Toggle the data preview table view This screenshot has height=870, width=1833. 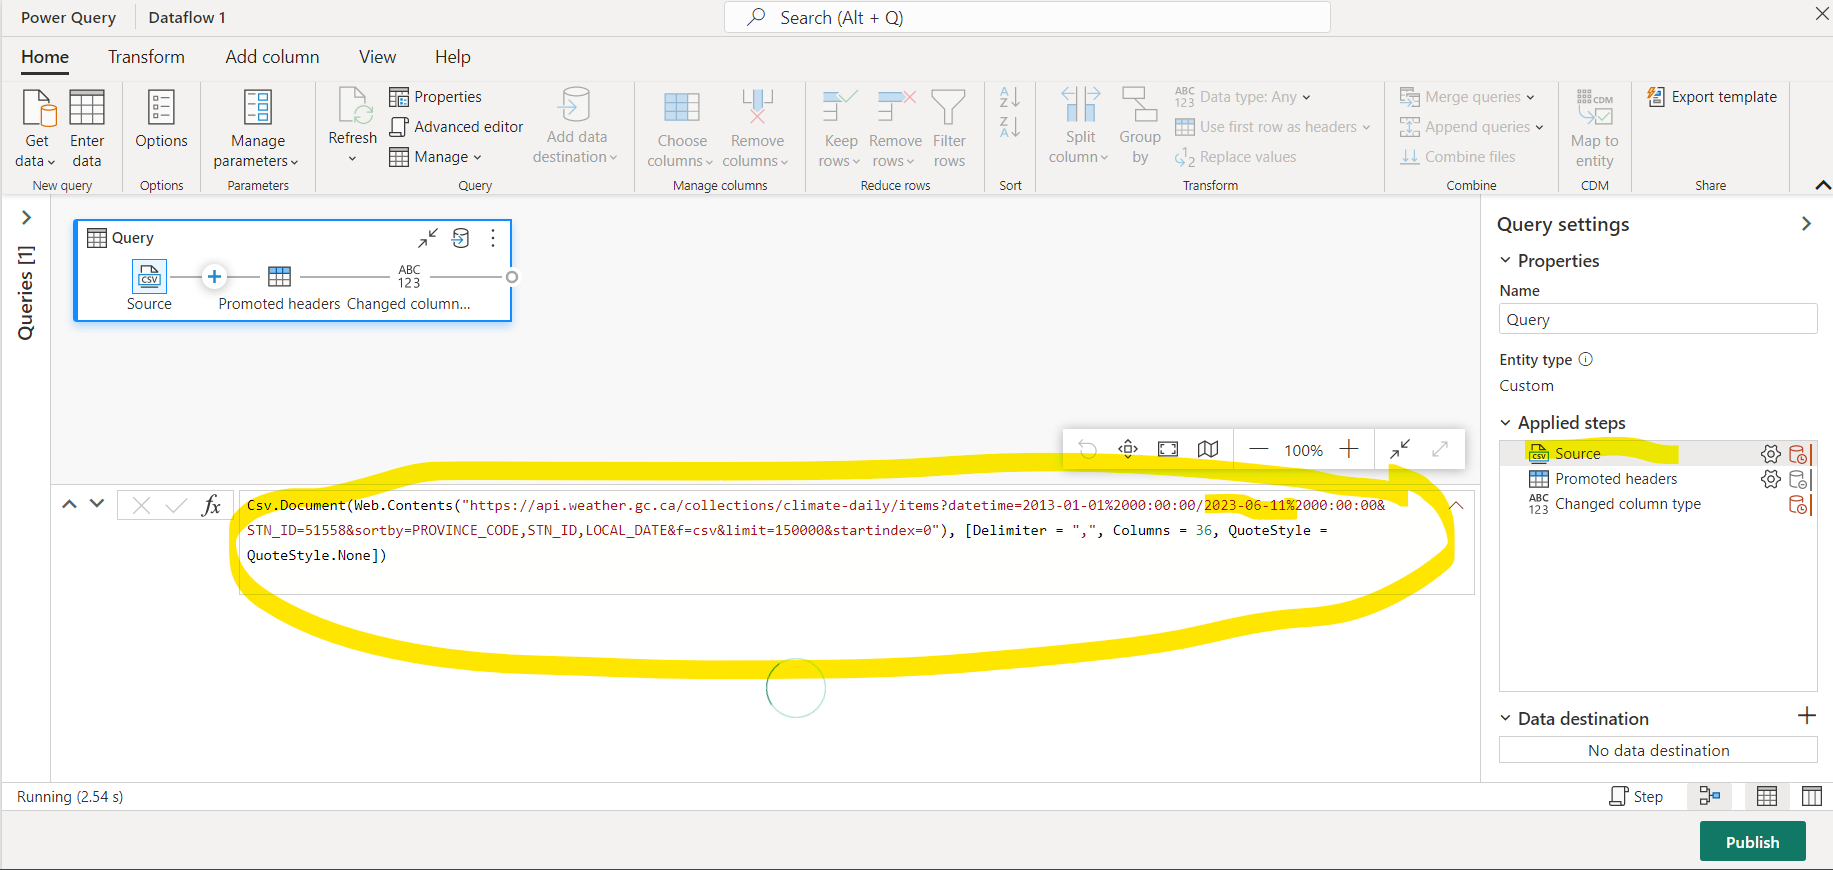coord(1767,796)
